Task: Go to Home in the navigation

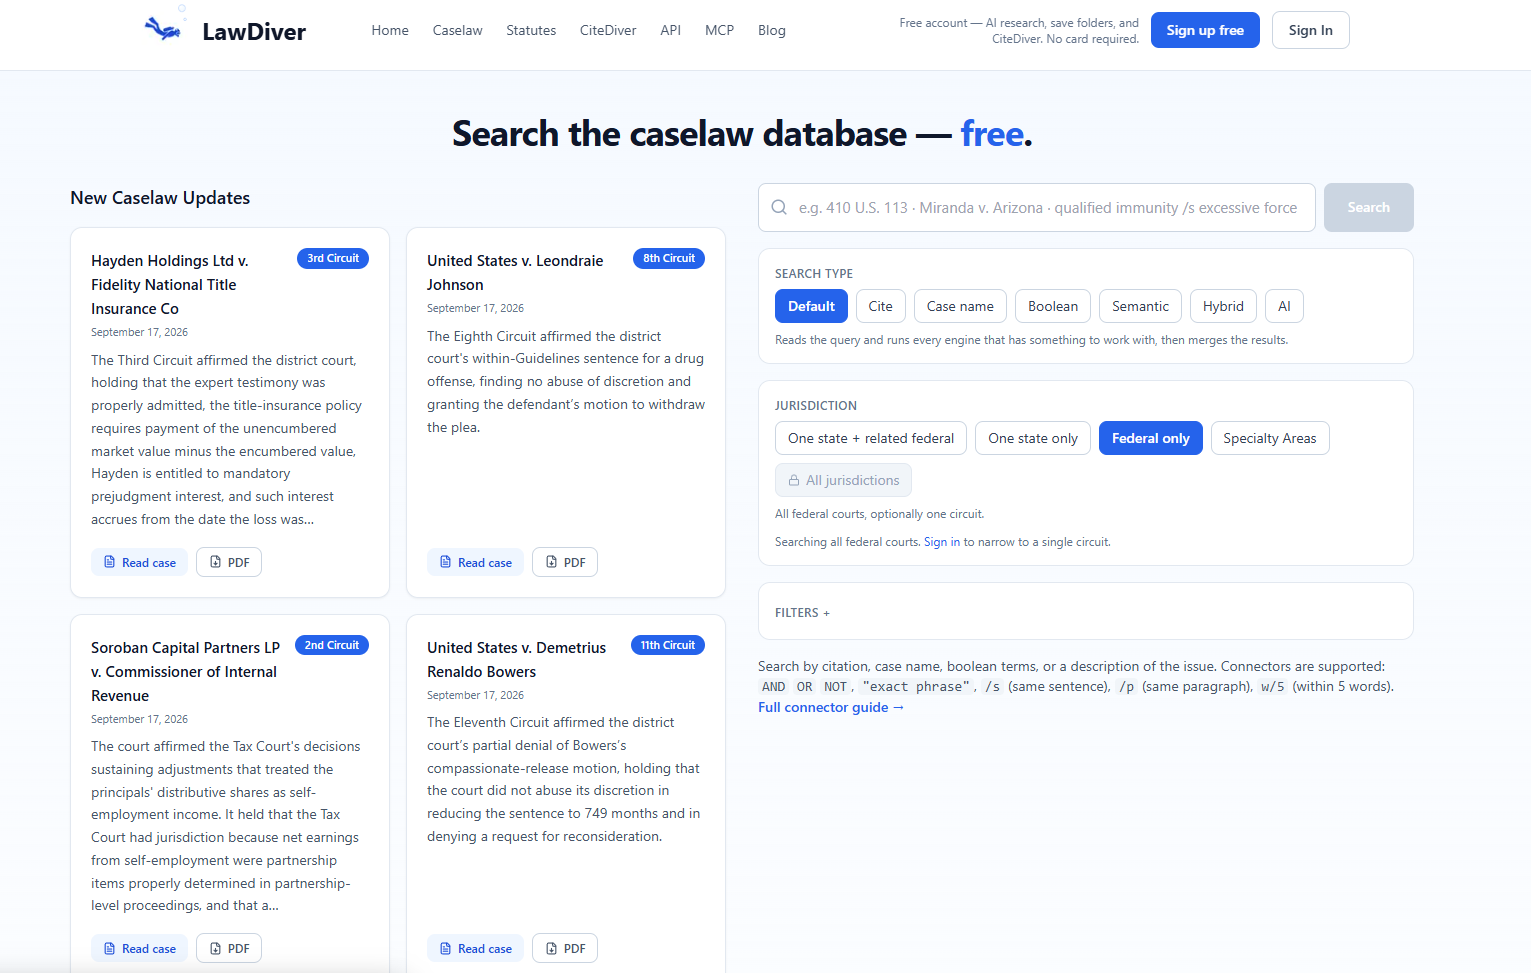Action: coord(390,30)
